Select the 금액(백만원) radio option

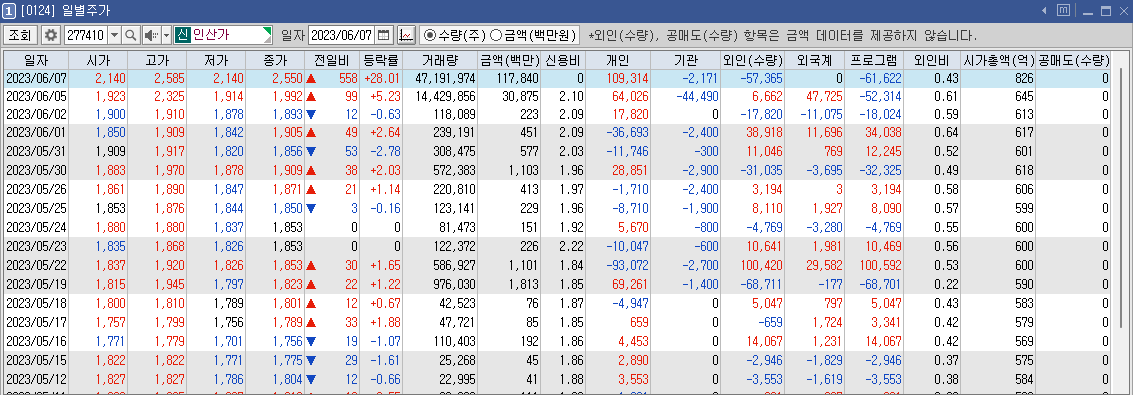point(496,35)
